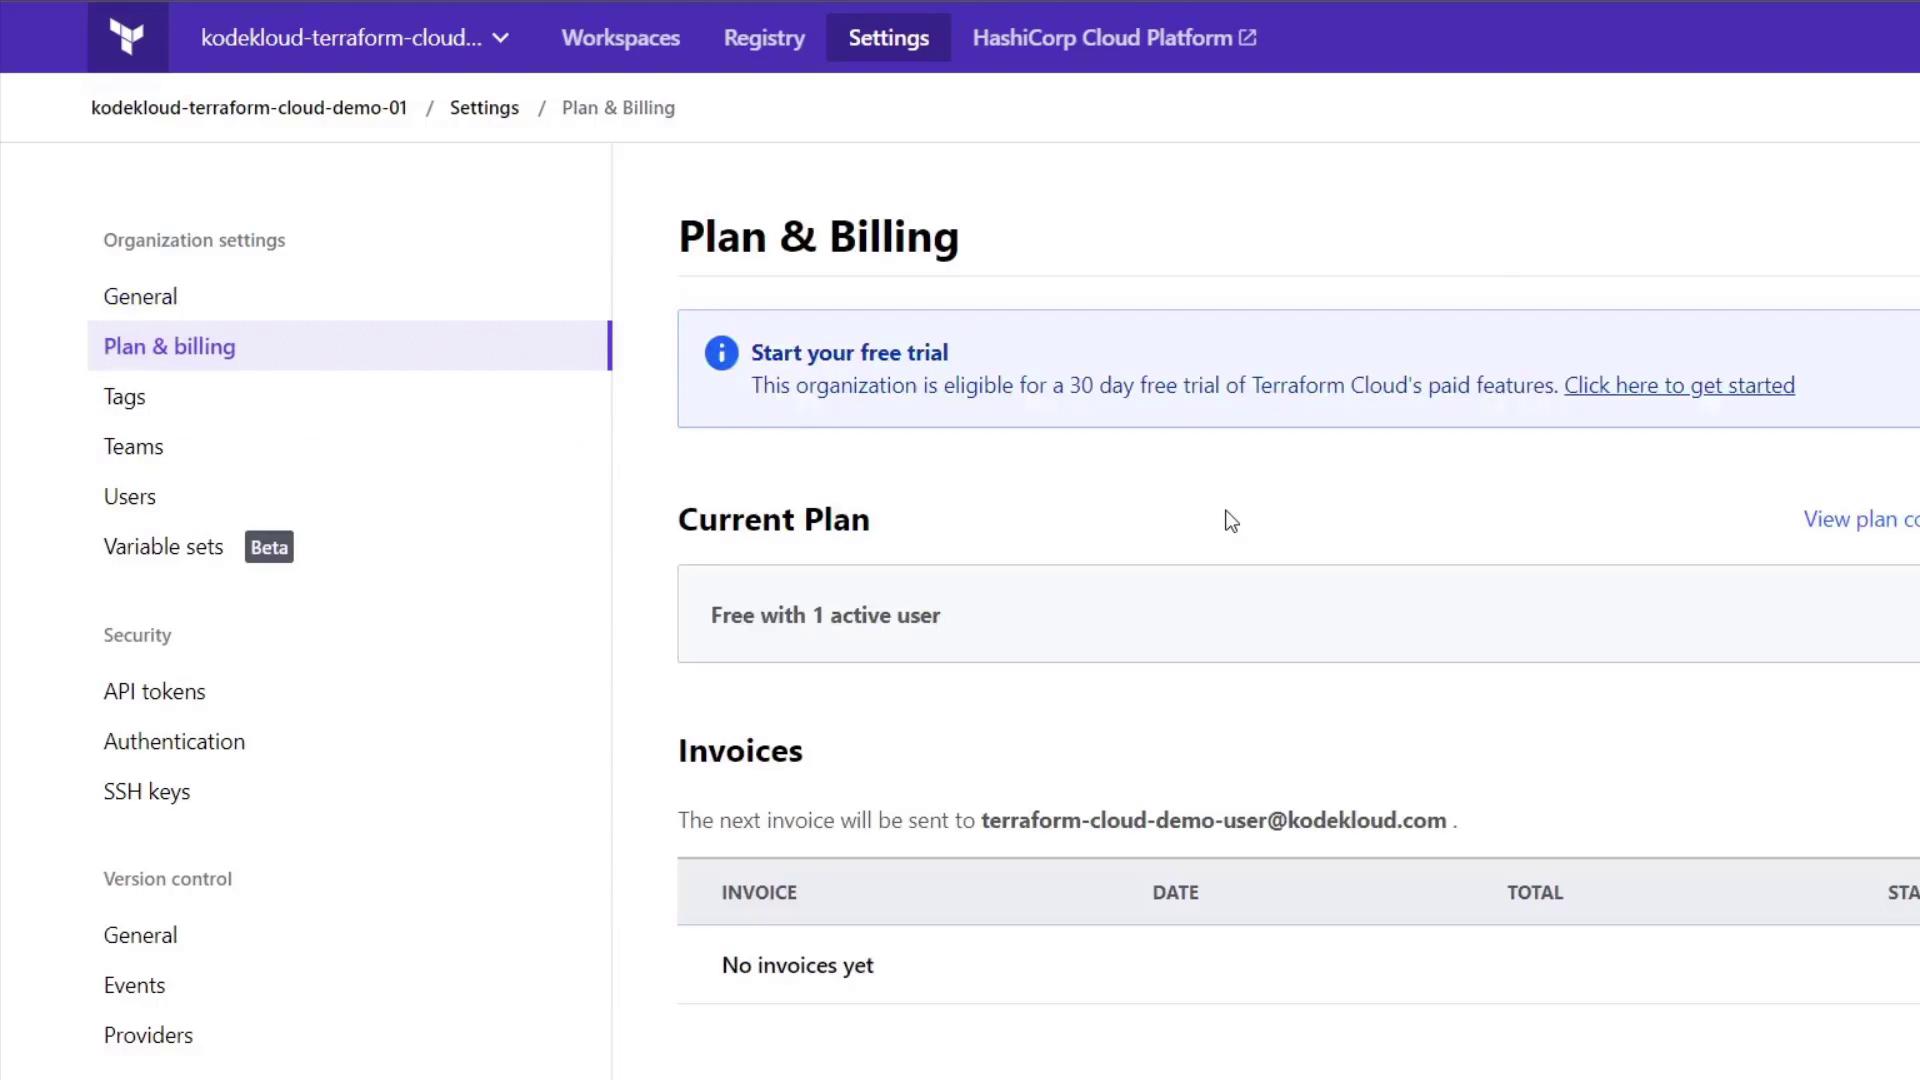Open the Users settings page

[x=130, y=497]
